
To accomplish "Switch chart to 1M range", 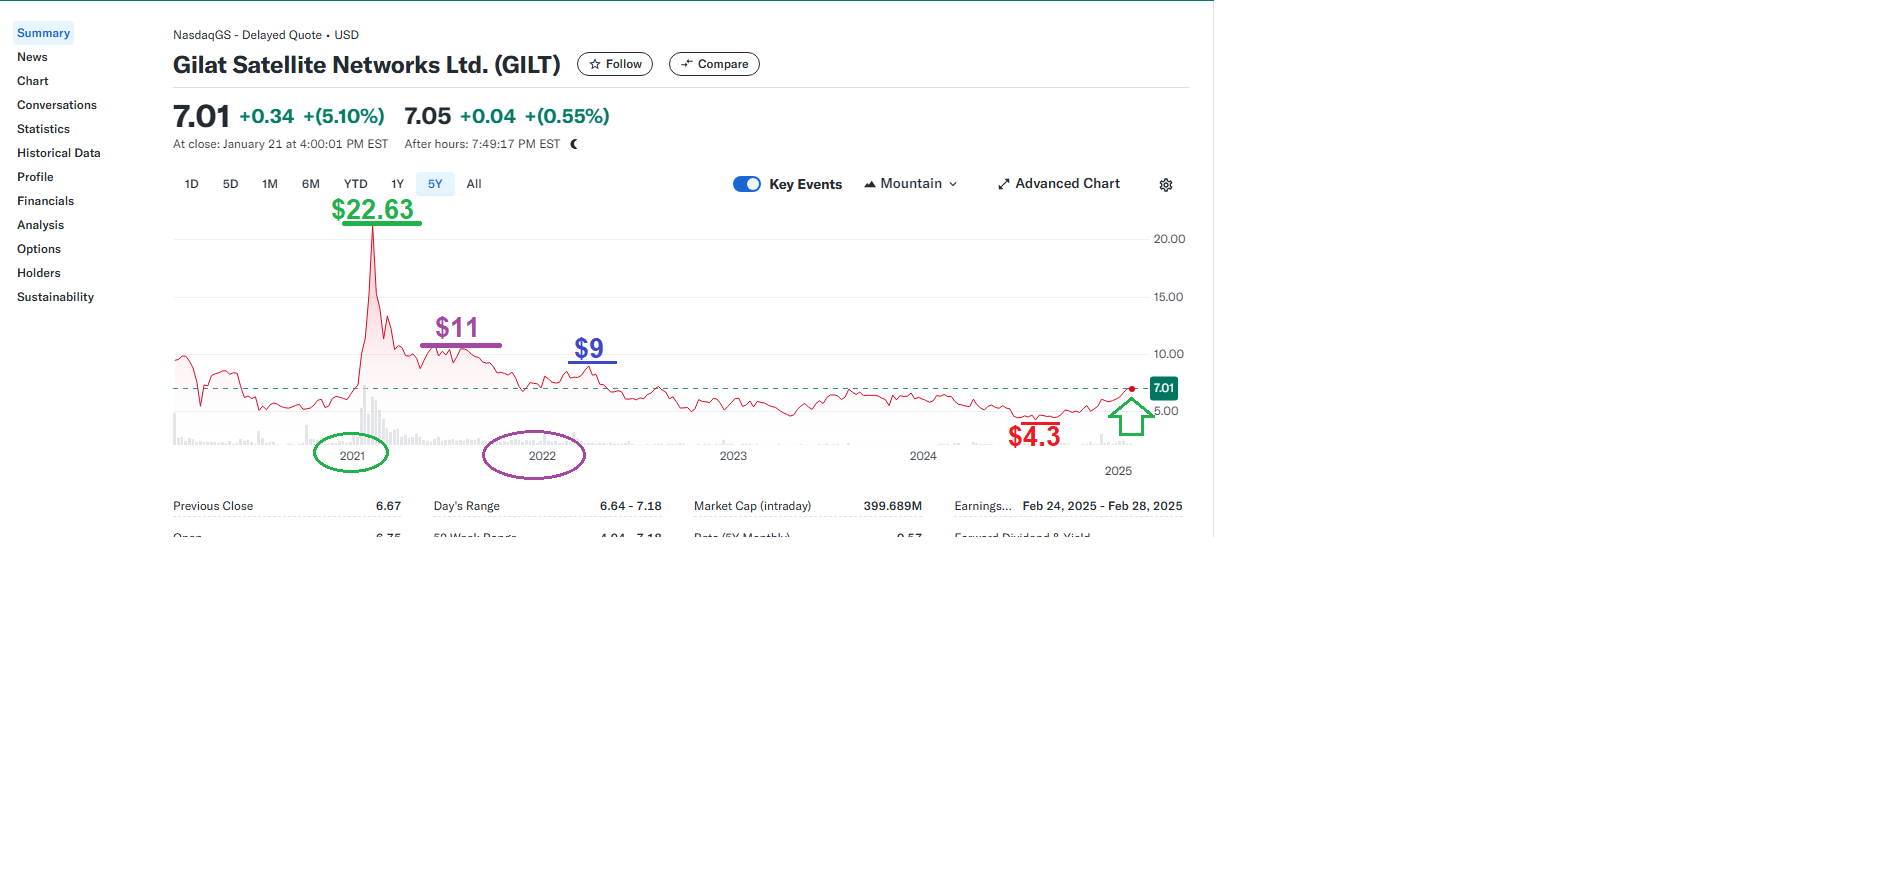I will click(x=270, y=184).
